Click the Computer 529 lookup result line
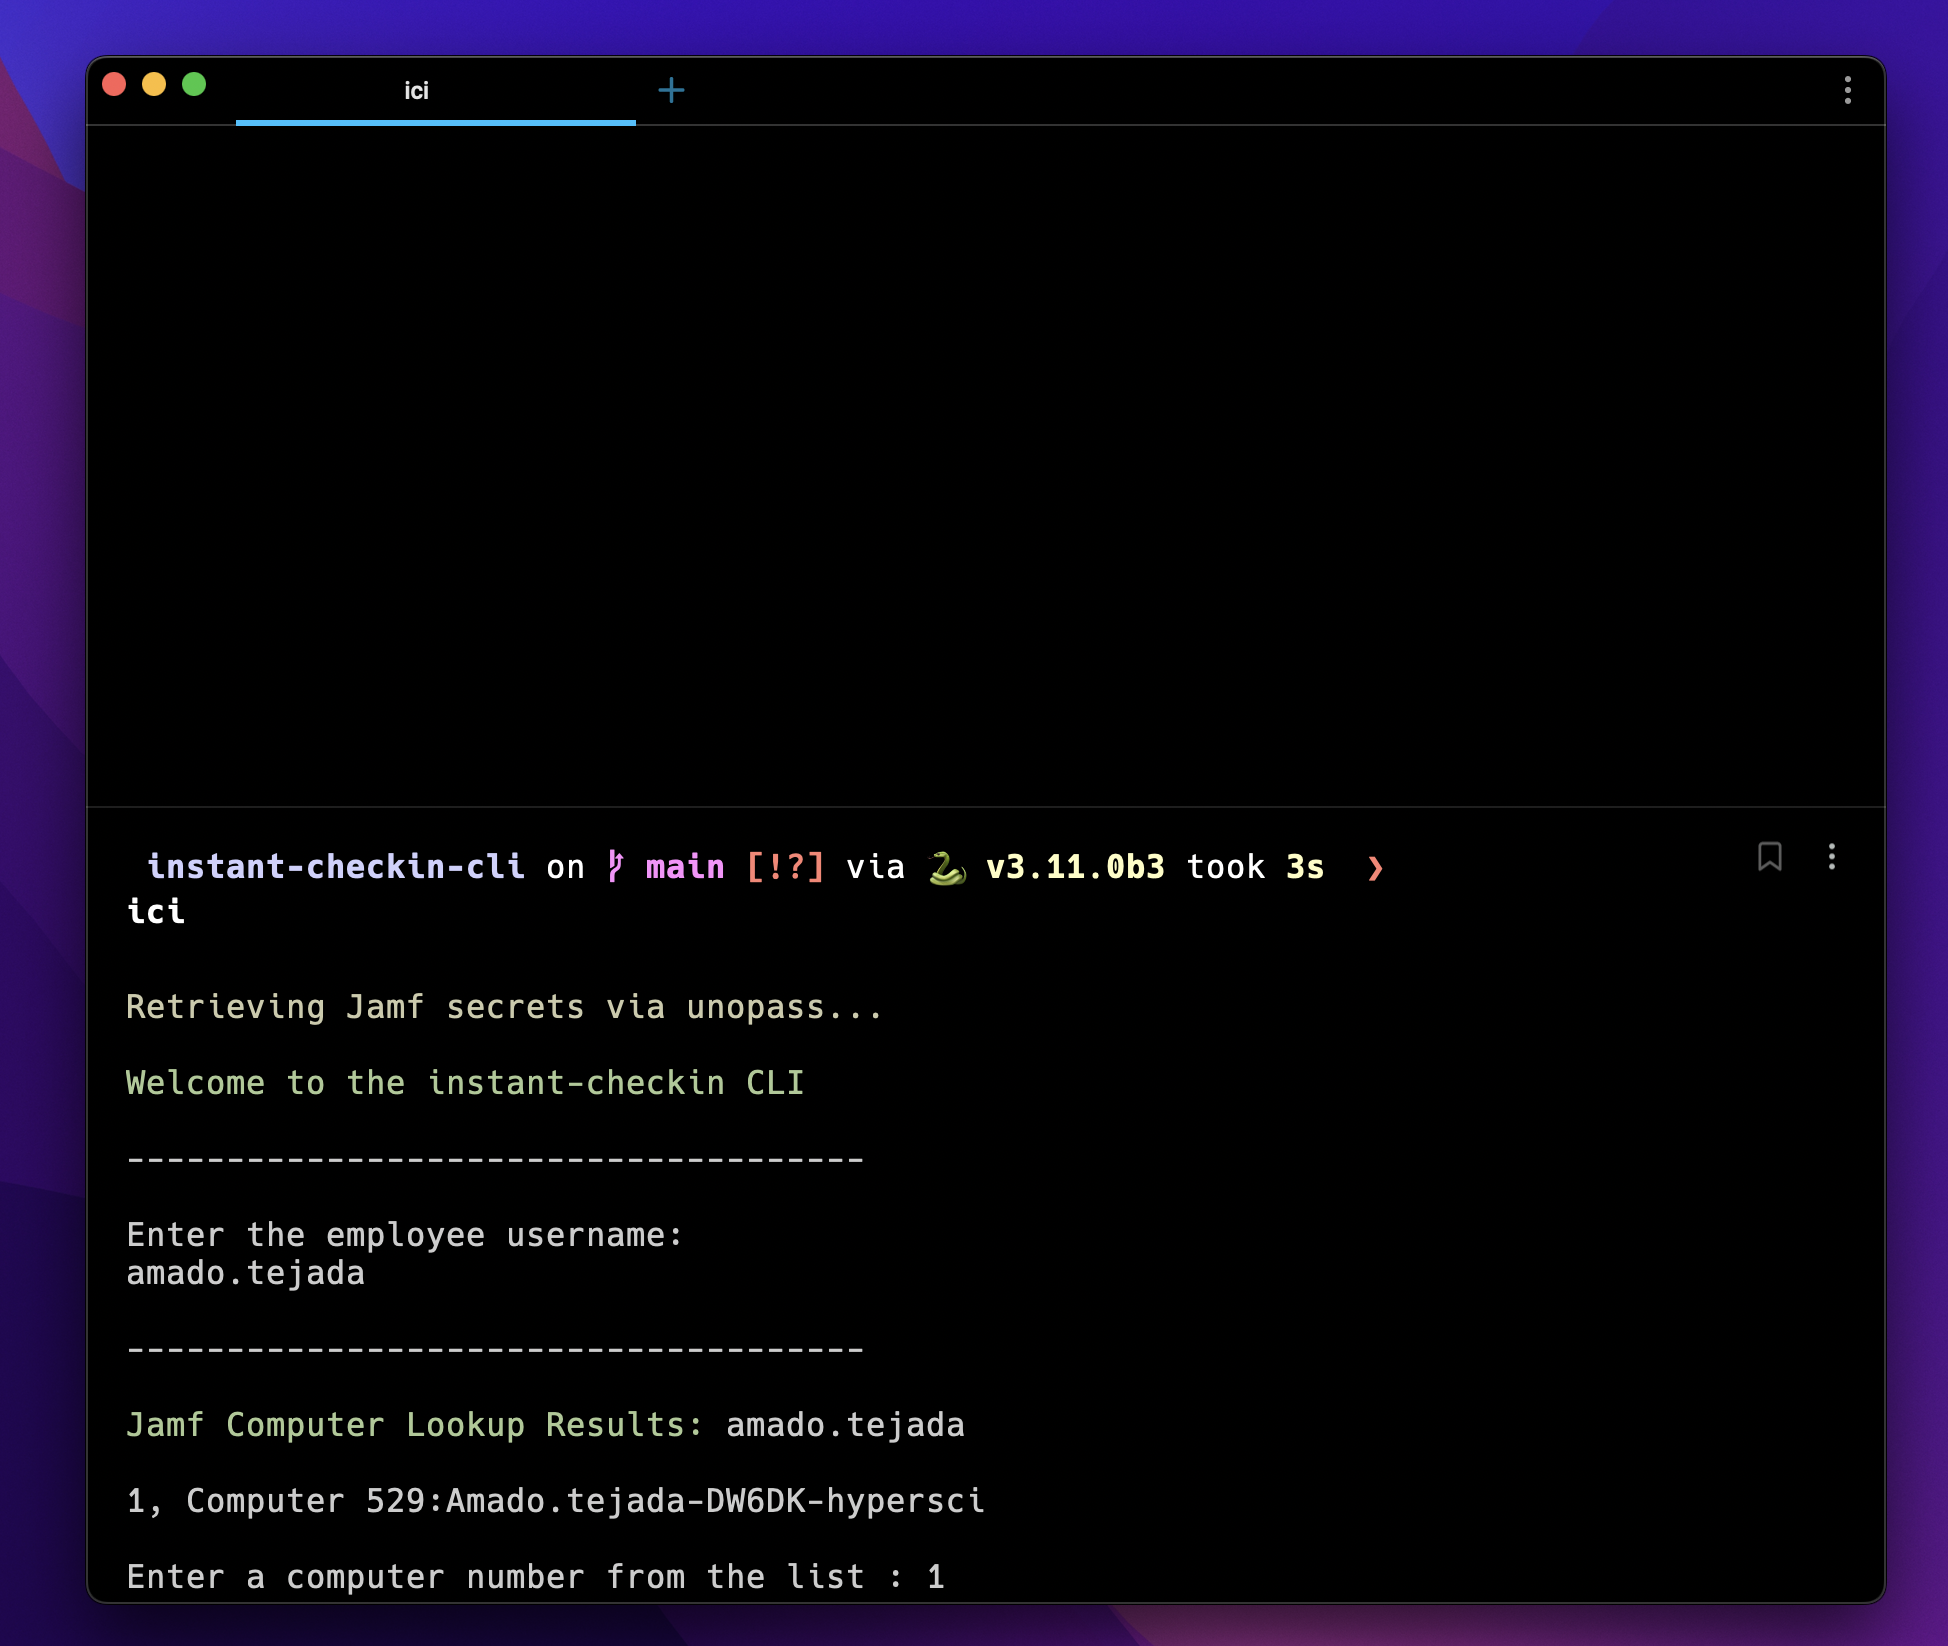This screenshot has height=1646, width=1948. pos(555,1500)
